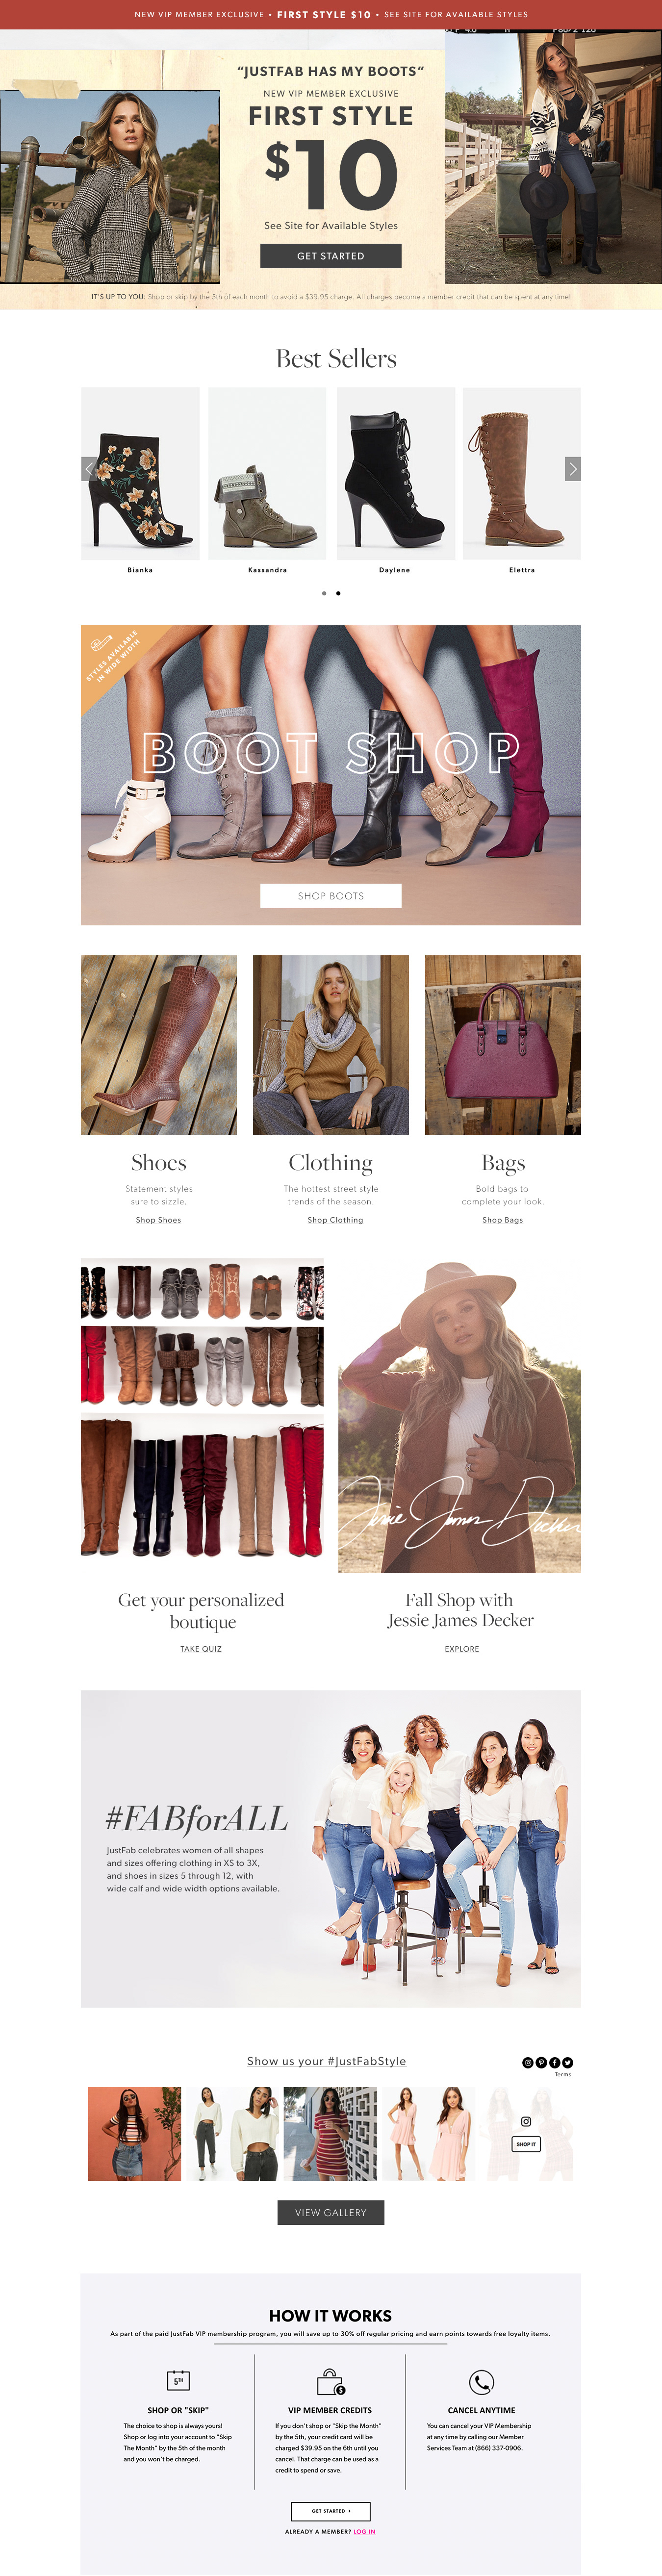Open JustFab's Instagram social icon
The image size is (662, 2576).
click(528, 2062)
